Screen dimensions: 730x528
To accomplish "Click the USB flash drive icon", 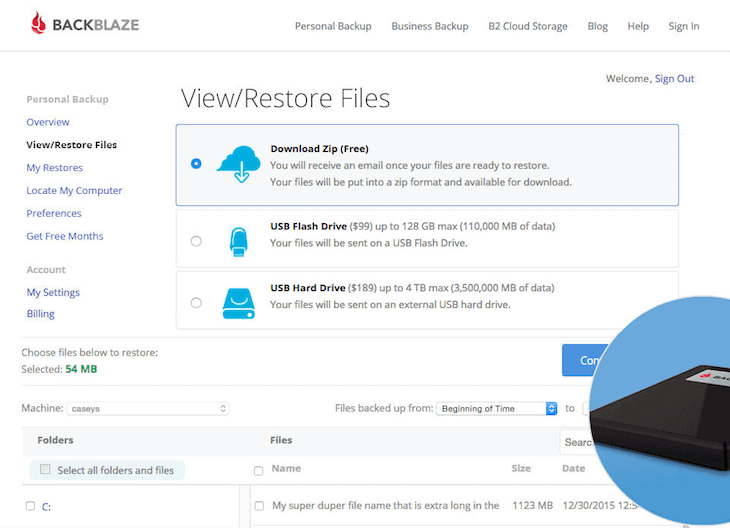I will click(238, 242).
